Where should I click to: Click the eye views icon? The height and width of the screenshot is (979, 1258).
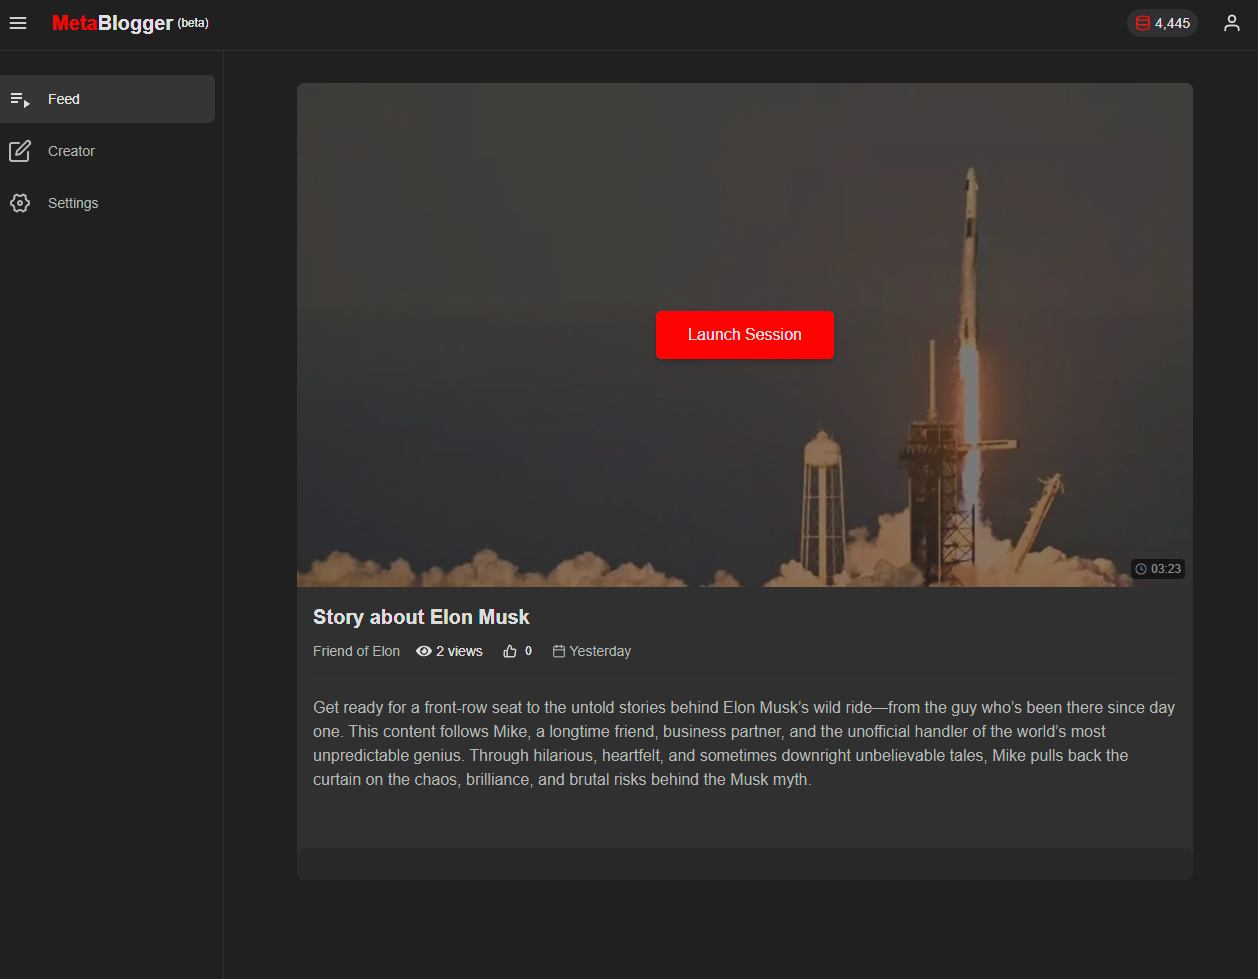pyautogui.click(x=424, y=651)
